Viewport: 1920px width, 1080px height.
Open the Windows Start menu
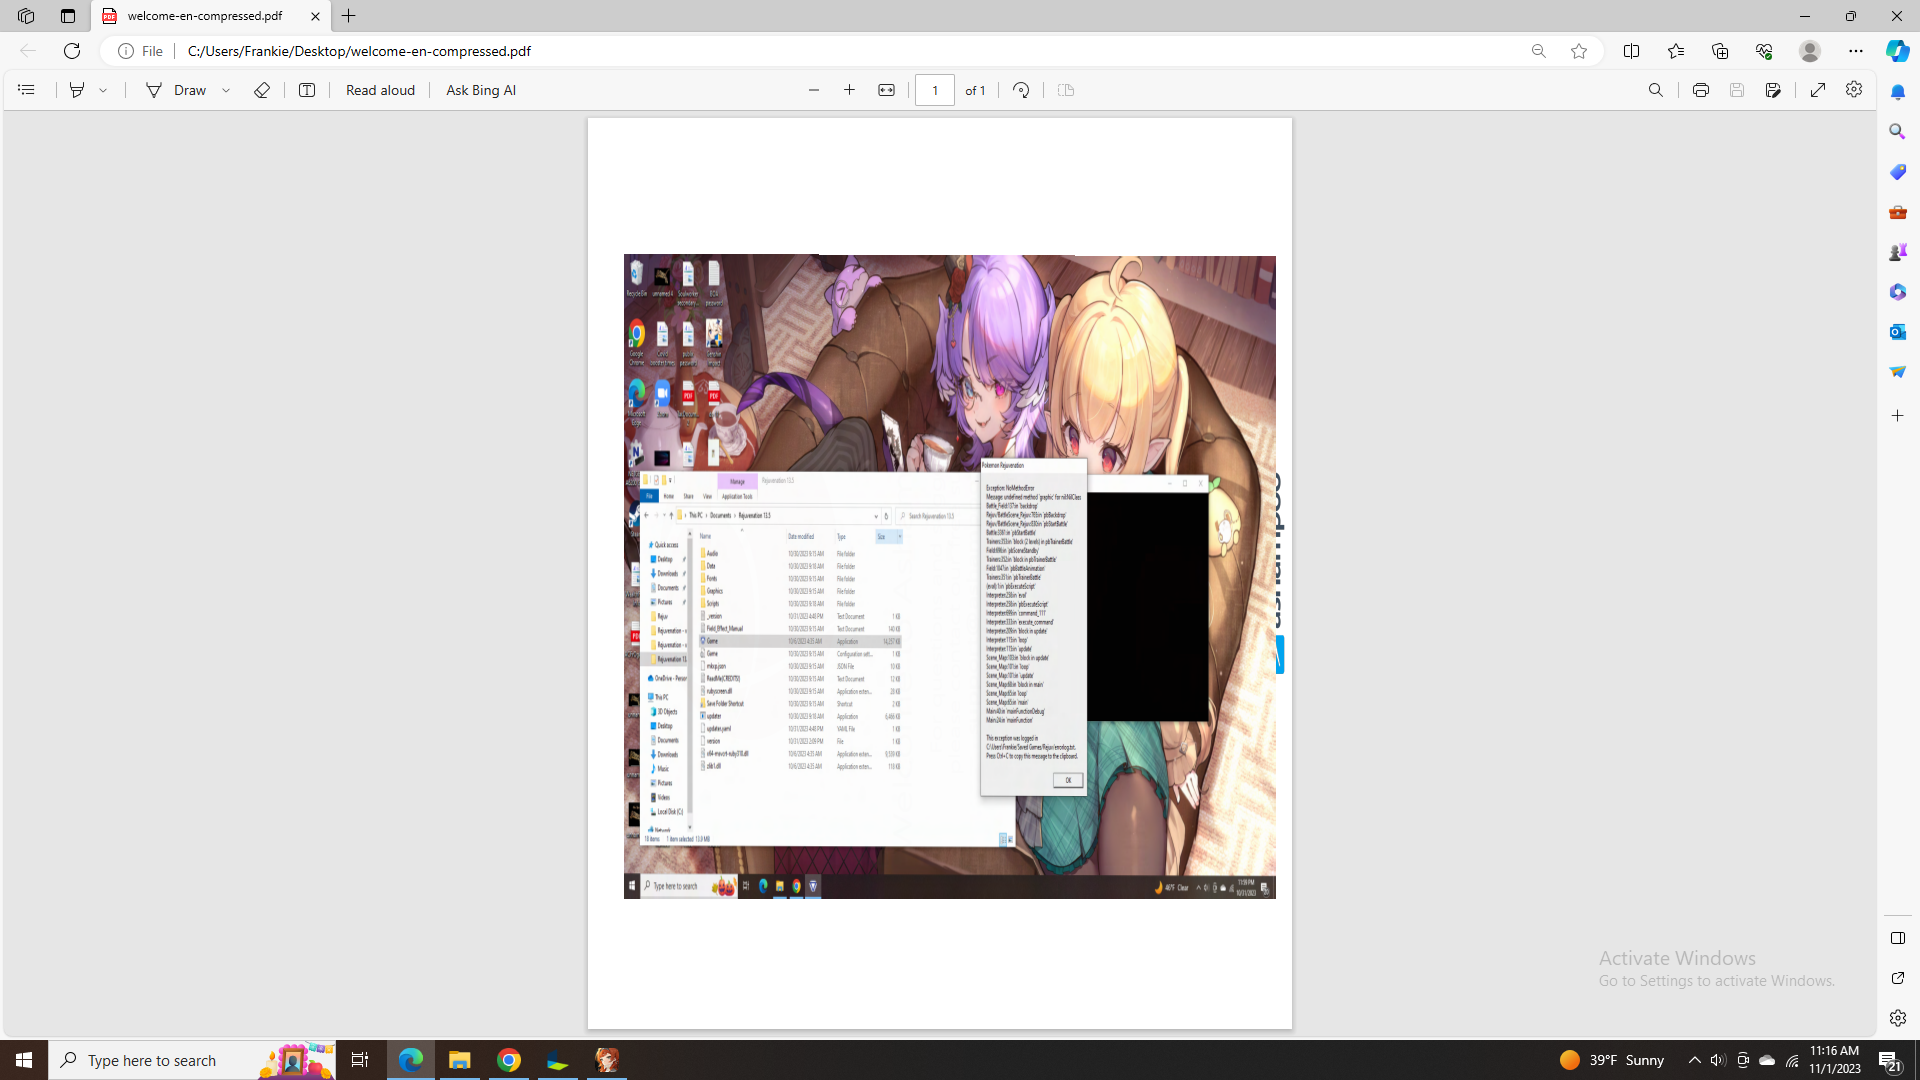tap(24, 1060)
